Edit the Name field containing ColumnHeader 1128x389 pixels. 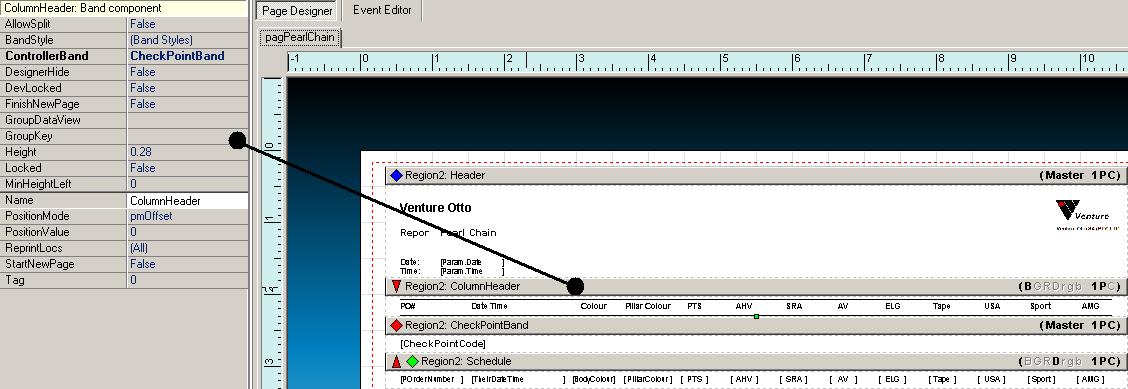pyautogui.click(x=188, y=201)
